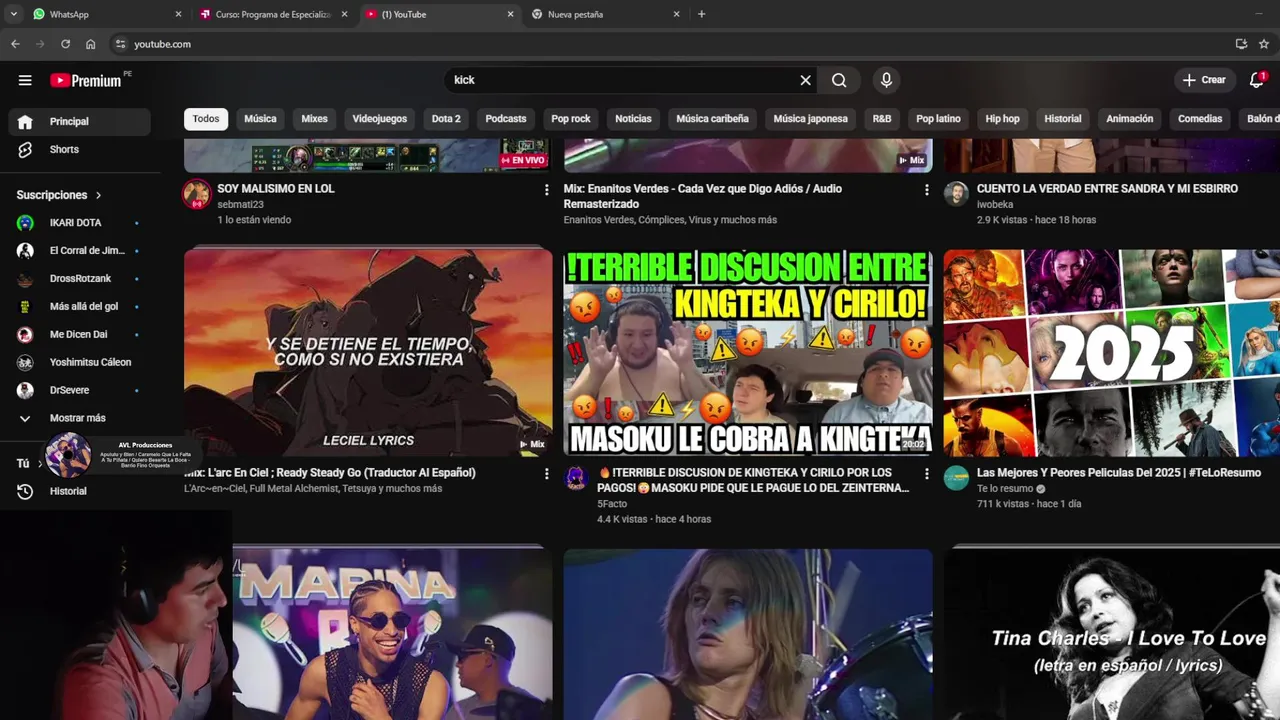
Task: Switch to Curso Programa de Especialización tab
Action: pos(273,14)
